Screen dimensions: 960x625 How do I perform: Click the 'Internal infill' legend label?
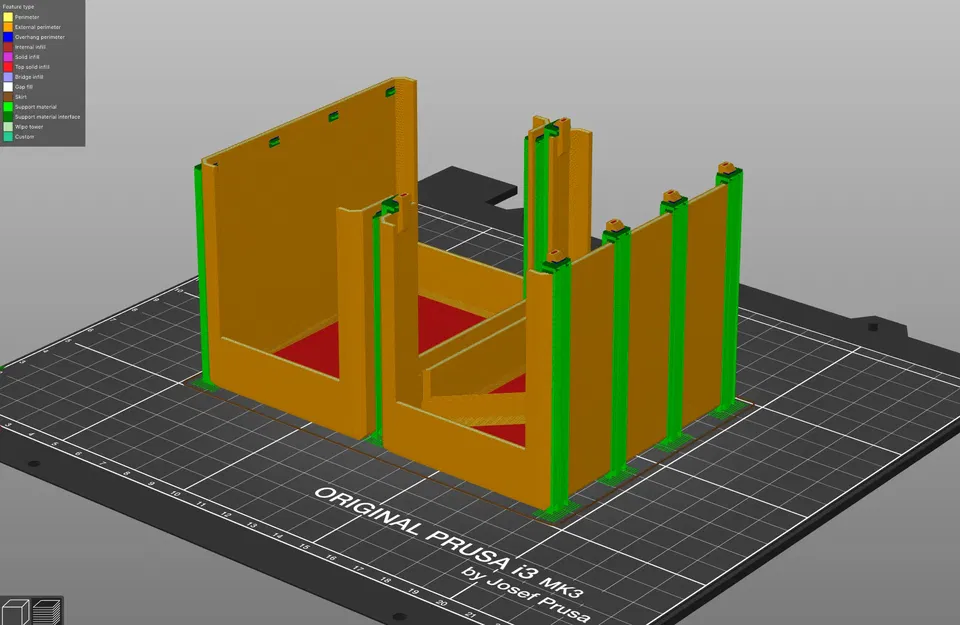(31, 47)
